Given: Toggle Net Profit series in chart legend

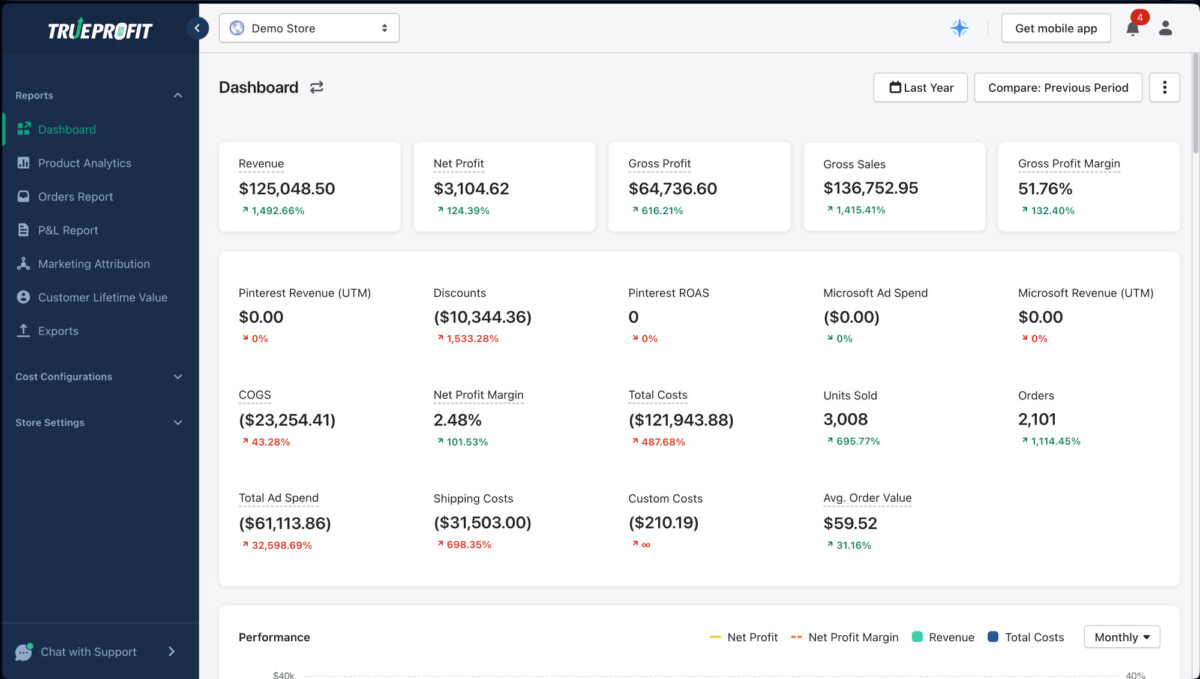Looking at the screenshot, I should [743, 637].
